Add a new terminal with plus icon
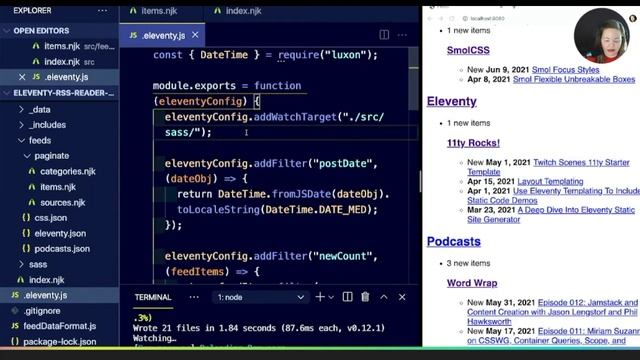The image size is (640, 360). click(320, 297)
